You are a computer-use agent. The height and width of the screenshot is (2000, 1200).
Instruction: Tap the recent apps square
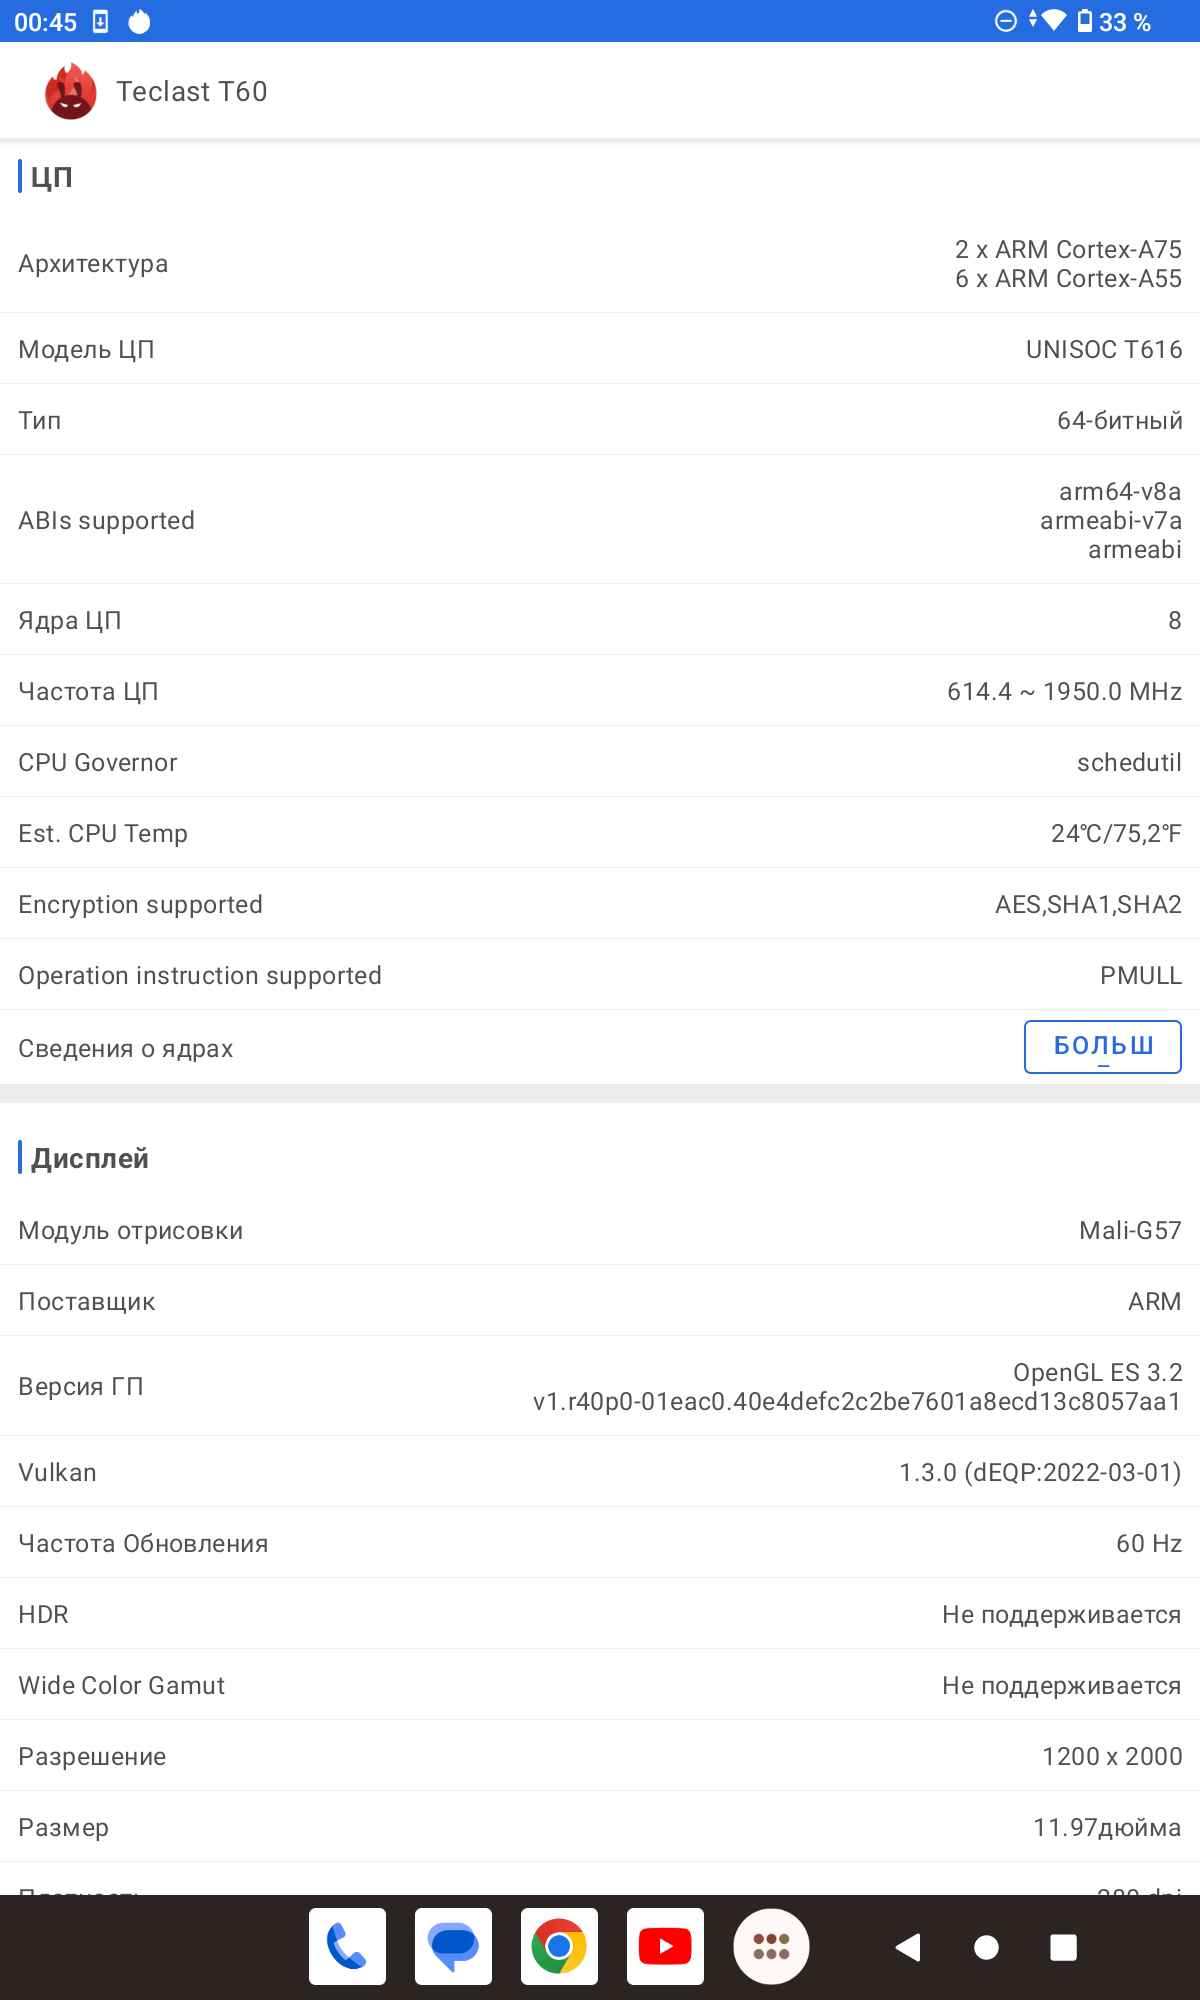(x=1063, y=1947)
